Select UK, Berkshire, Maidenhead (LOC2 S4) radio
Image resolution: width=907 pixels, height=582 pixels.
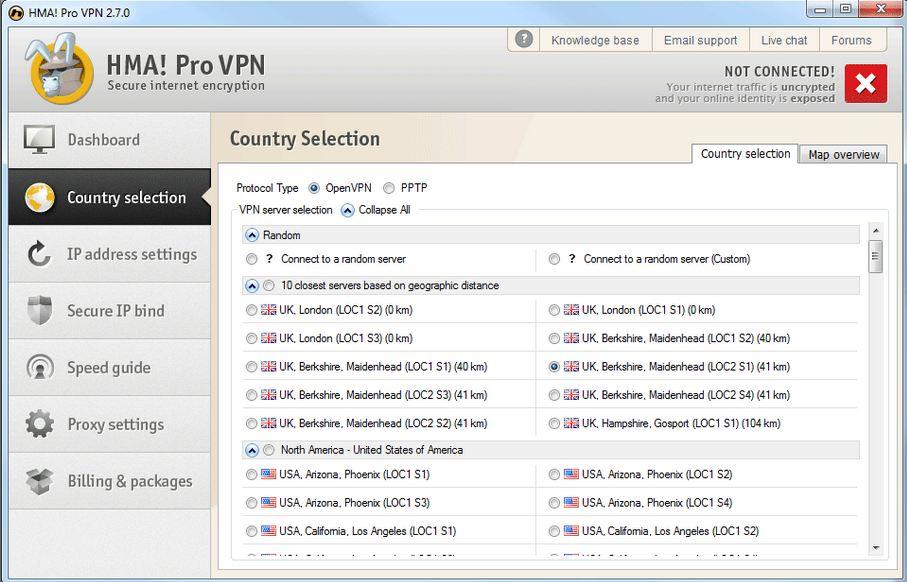(554, 395)
